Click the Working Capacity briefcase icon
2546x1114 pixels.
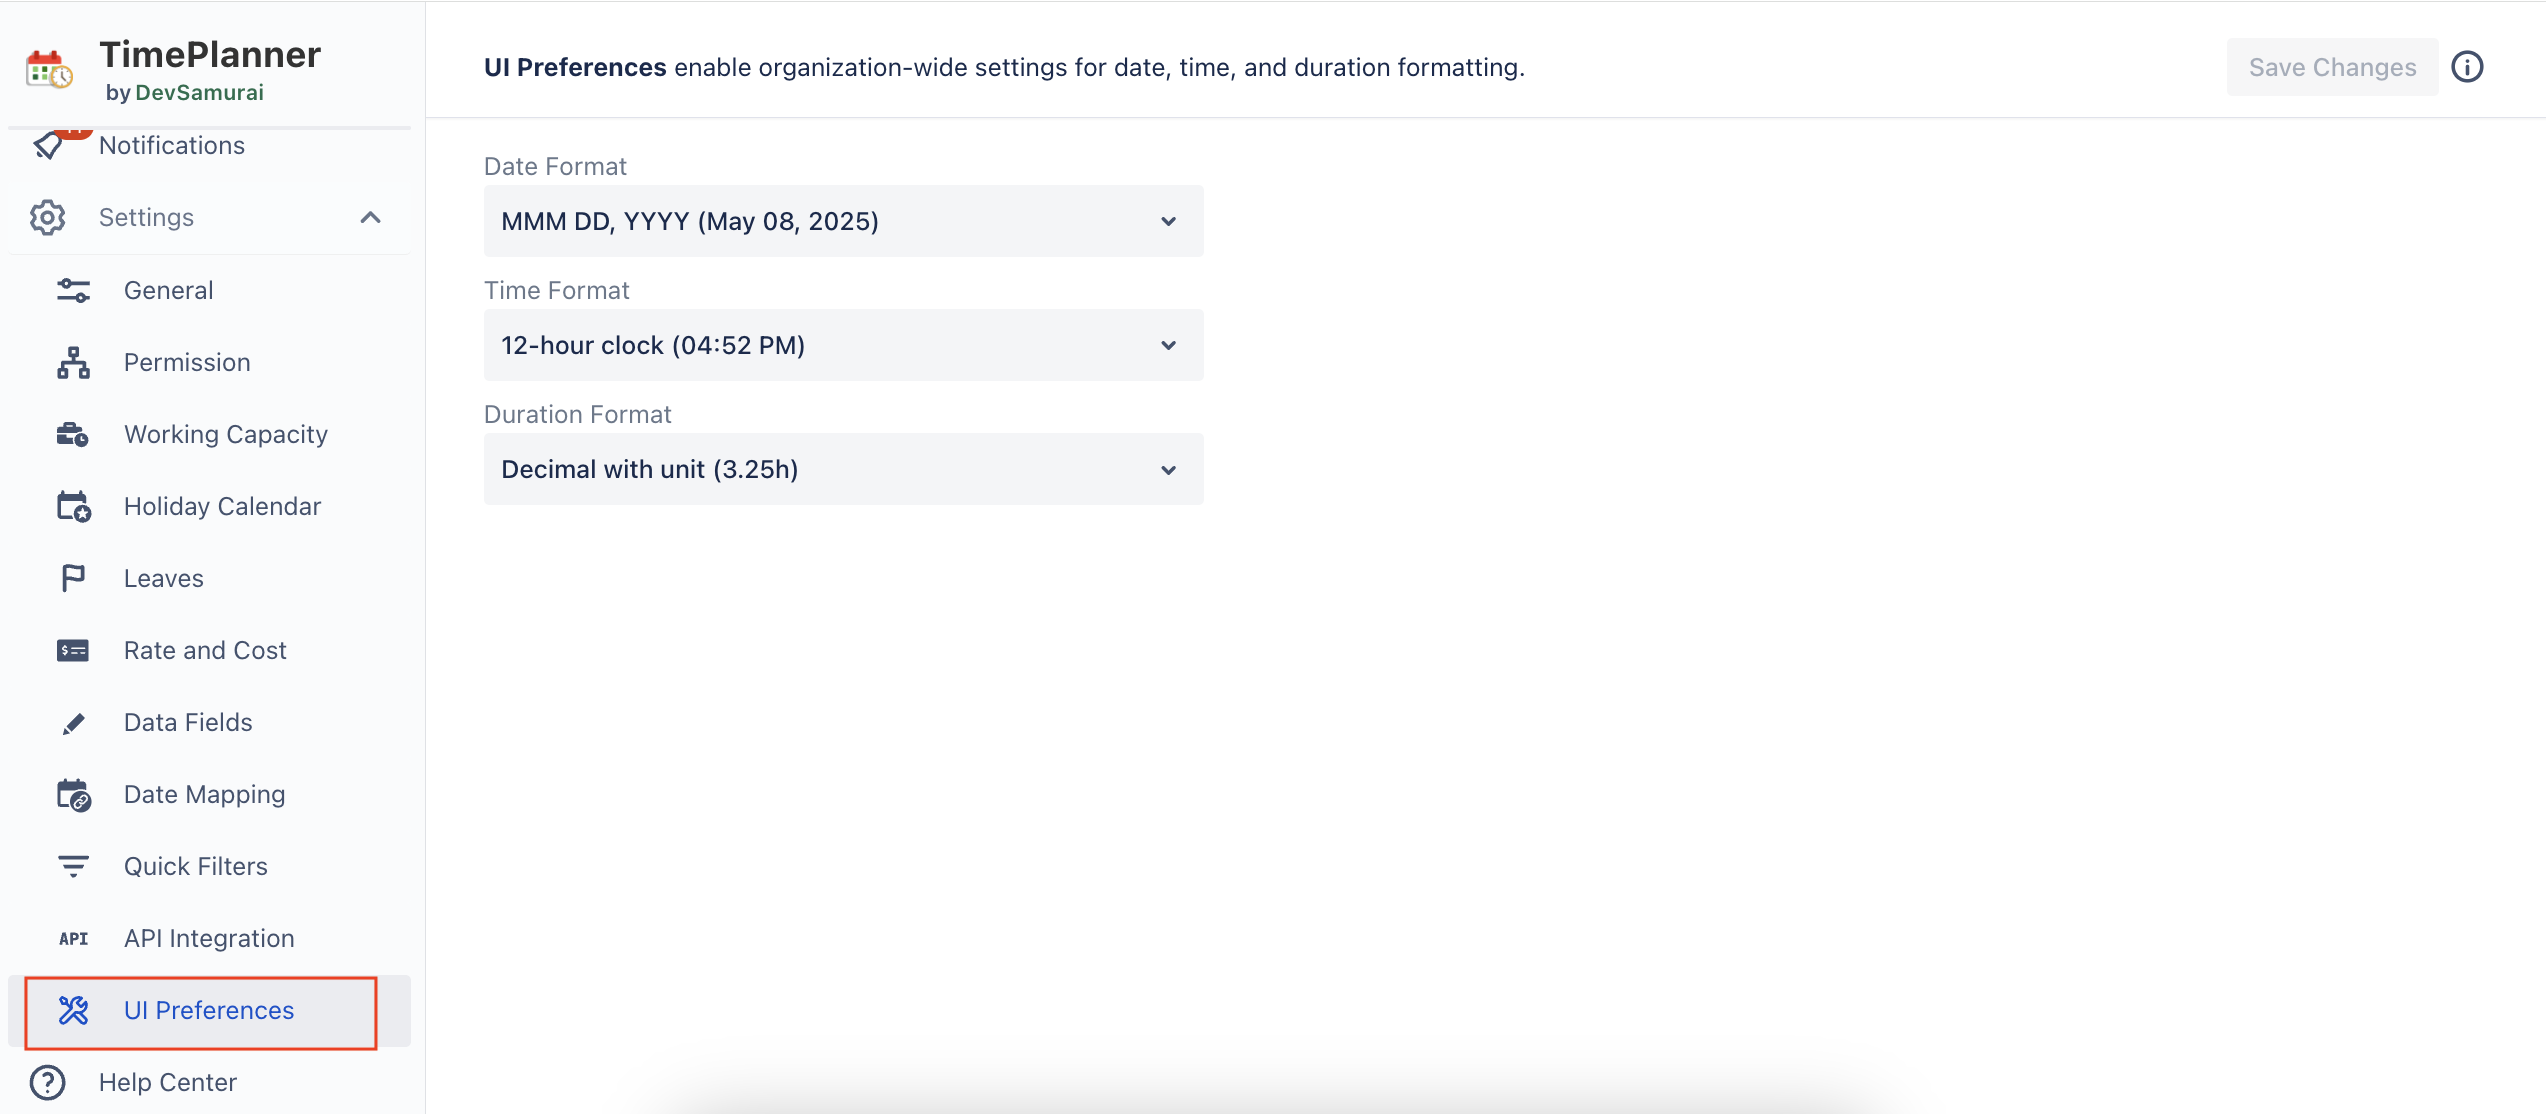pos(73,434)
